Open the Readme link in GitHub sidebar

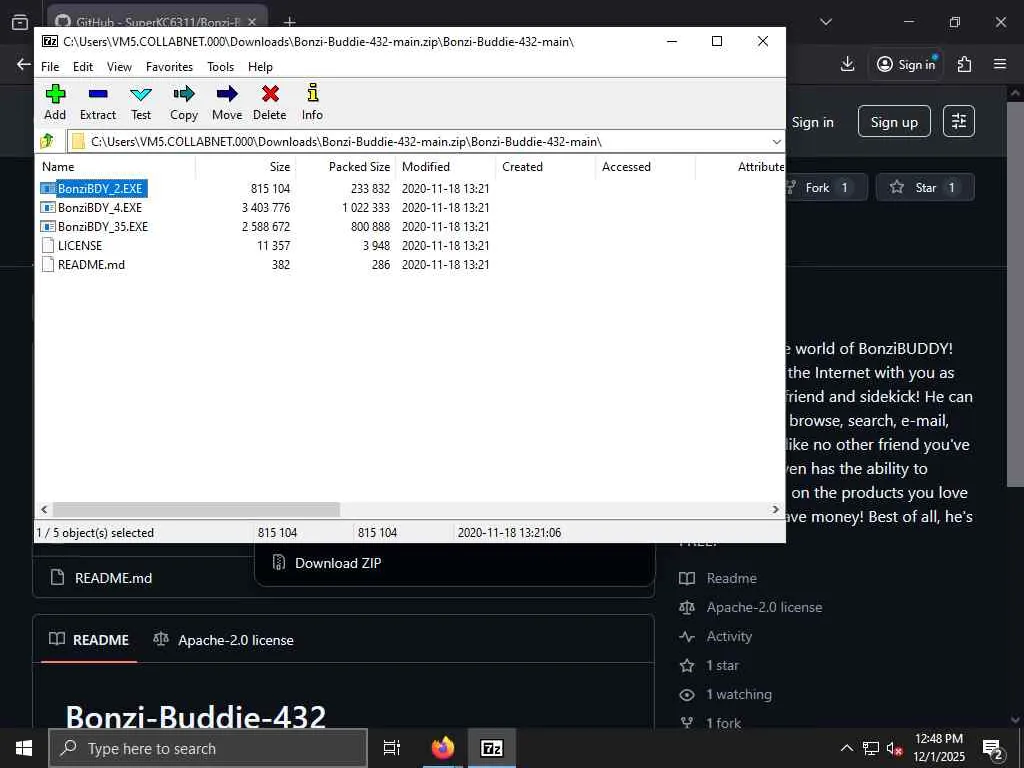coord(731,578)
